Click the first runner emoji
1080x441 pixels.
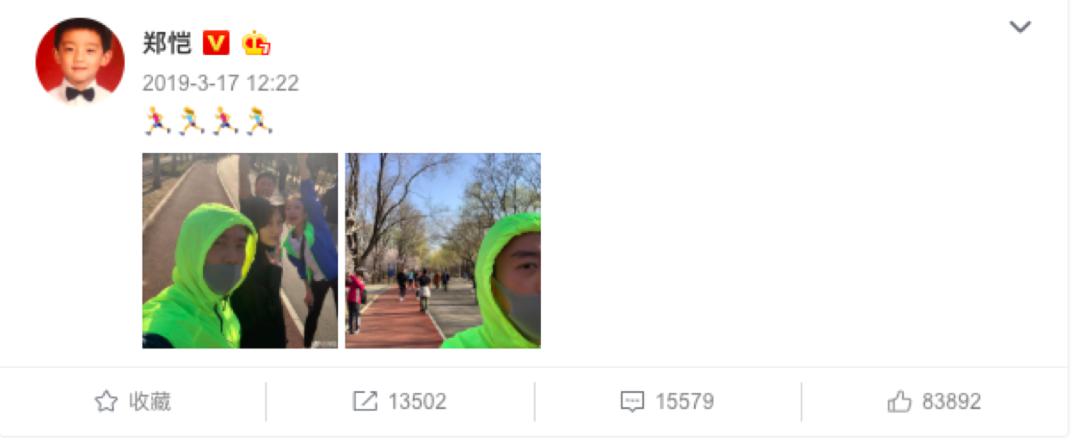pyautogui.click(x=157, y=121)
